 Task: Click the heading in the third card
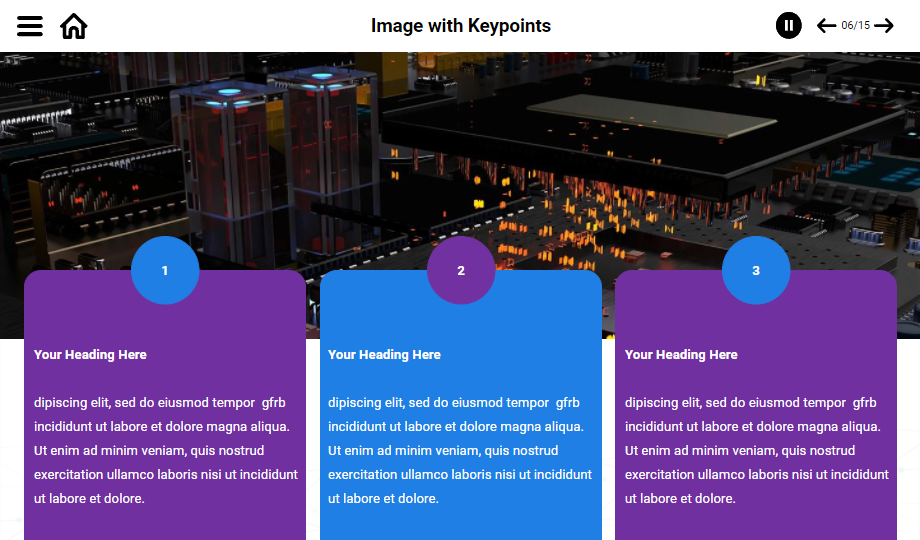[681, 355]
